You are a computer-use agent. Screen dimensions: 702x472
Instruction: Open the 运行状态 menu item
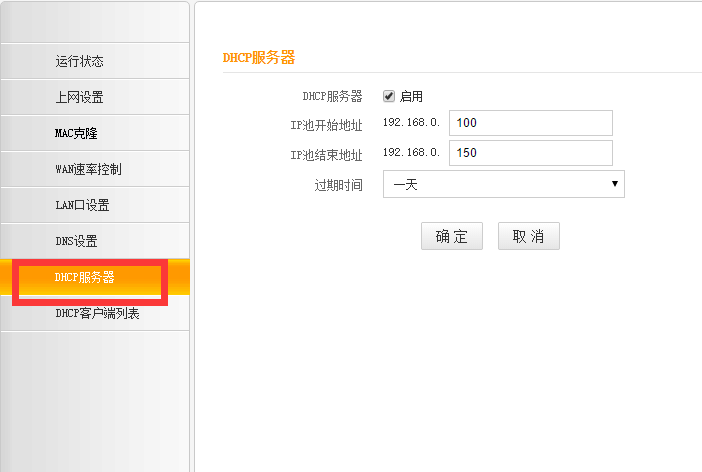click(95, 61)
